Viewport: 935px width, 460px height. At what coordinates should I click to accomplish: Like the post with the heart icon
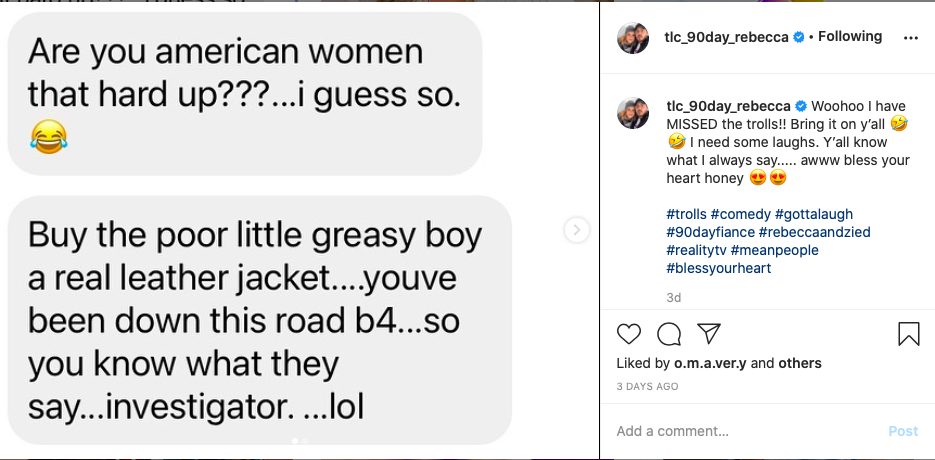[629, 334]
